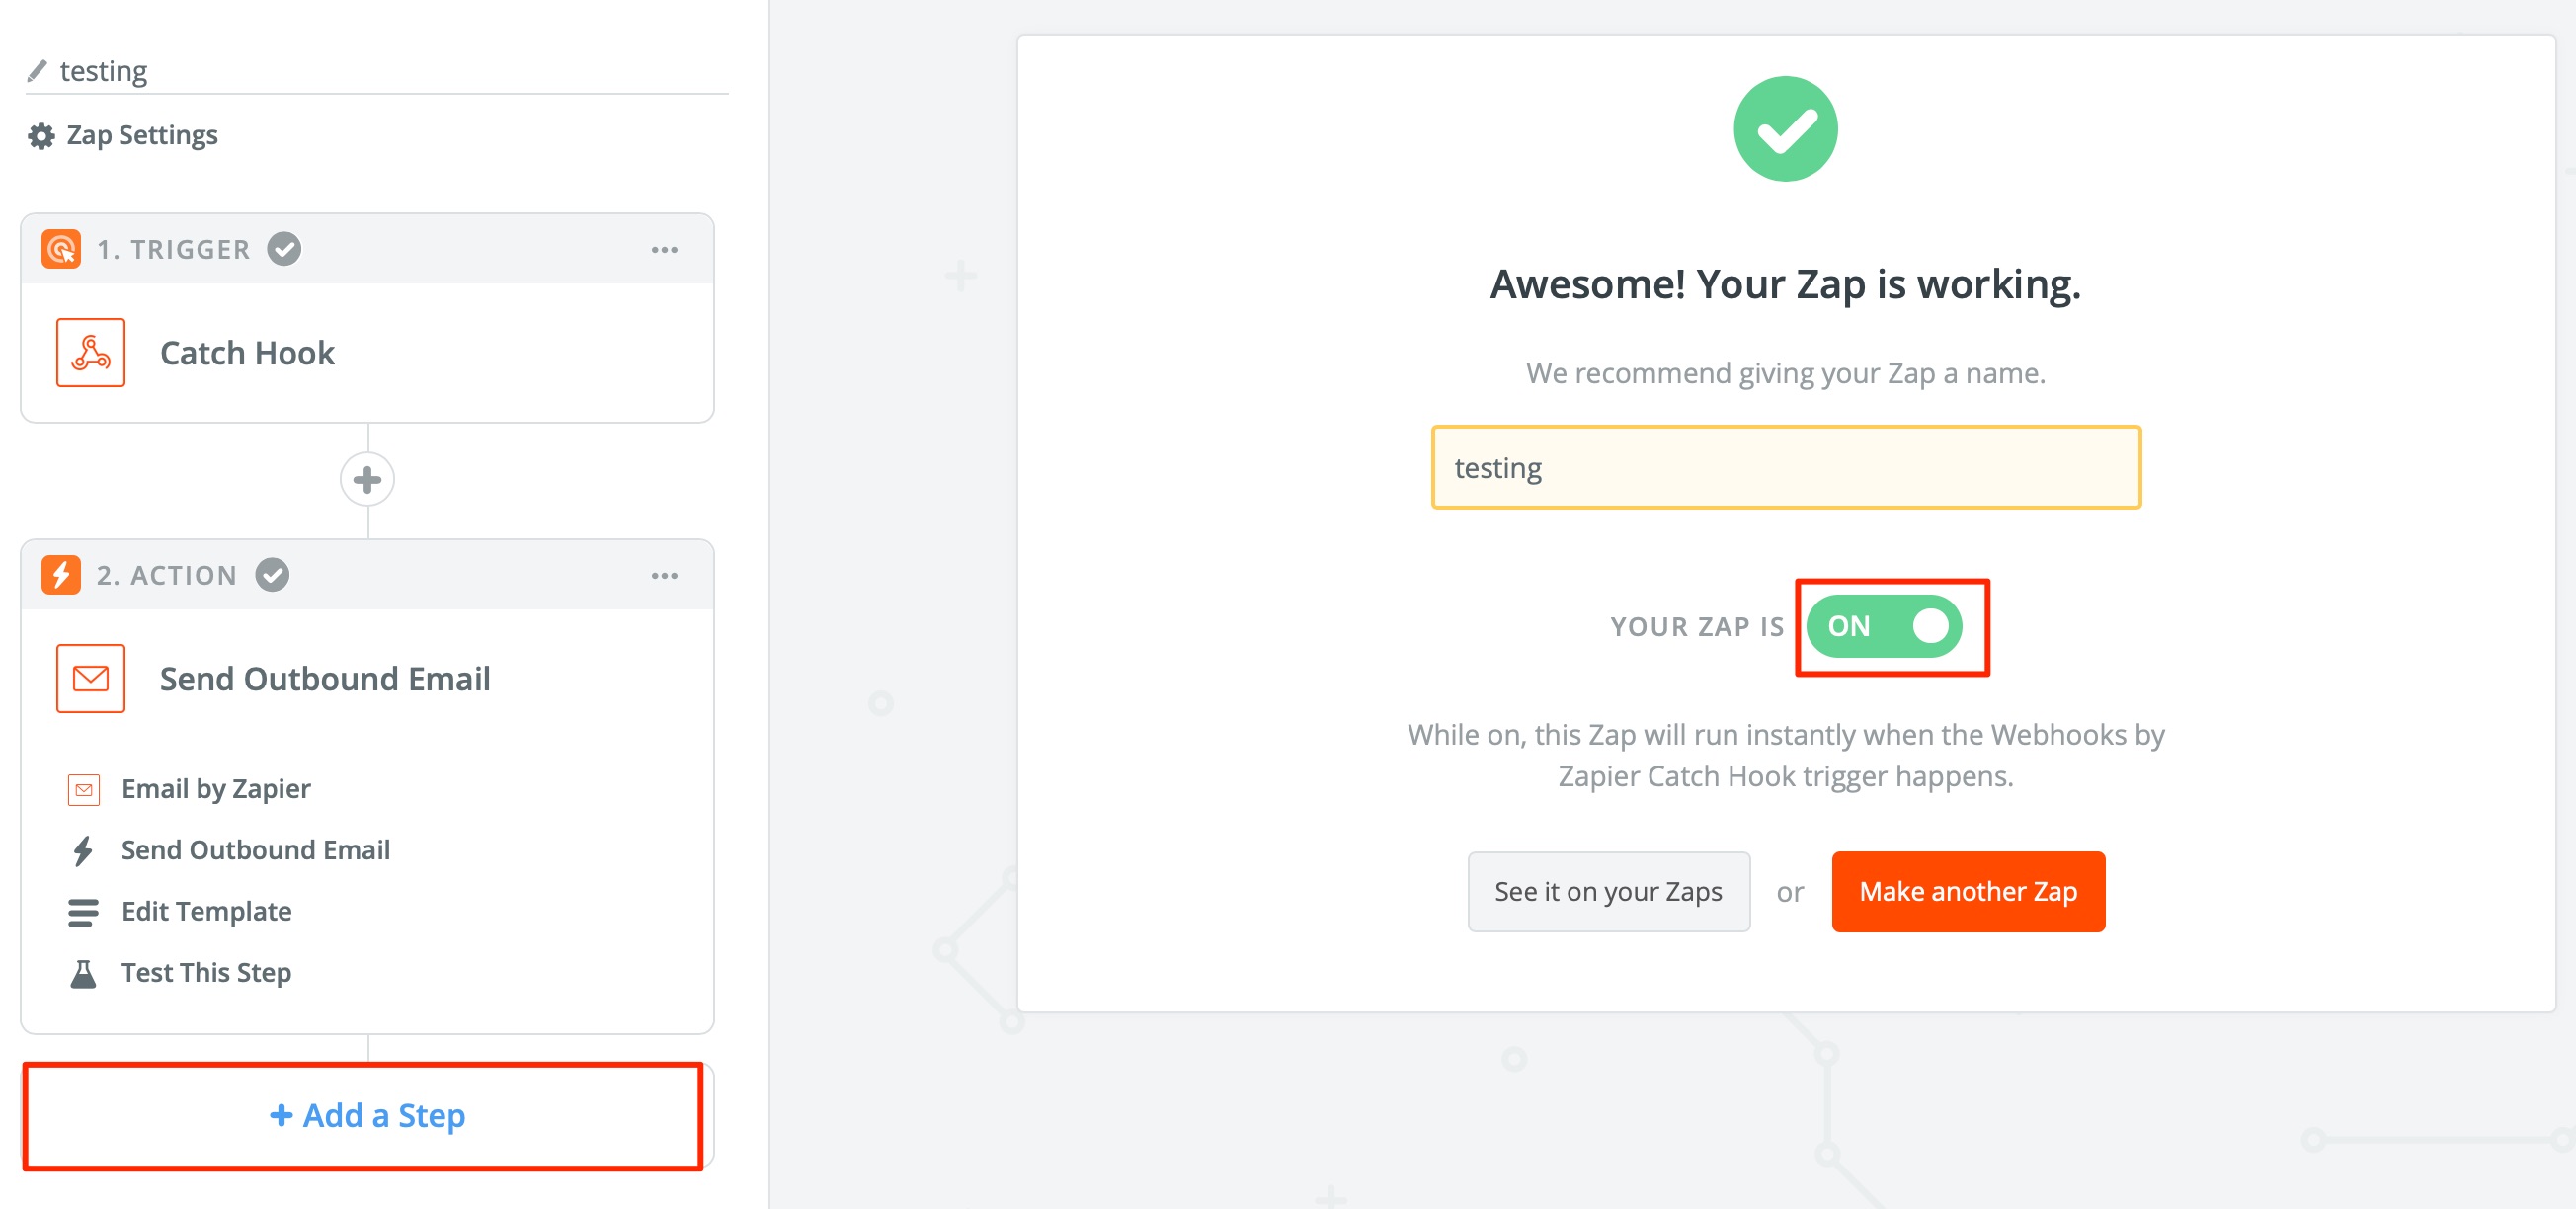Click the Webhooks Catch Hook icon
Viewport: 2576px width, 1209px height.
click(x=91, y=353)
